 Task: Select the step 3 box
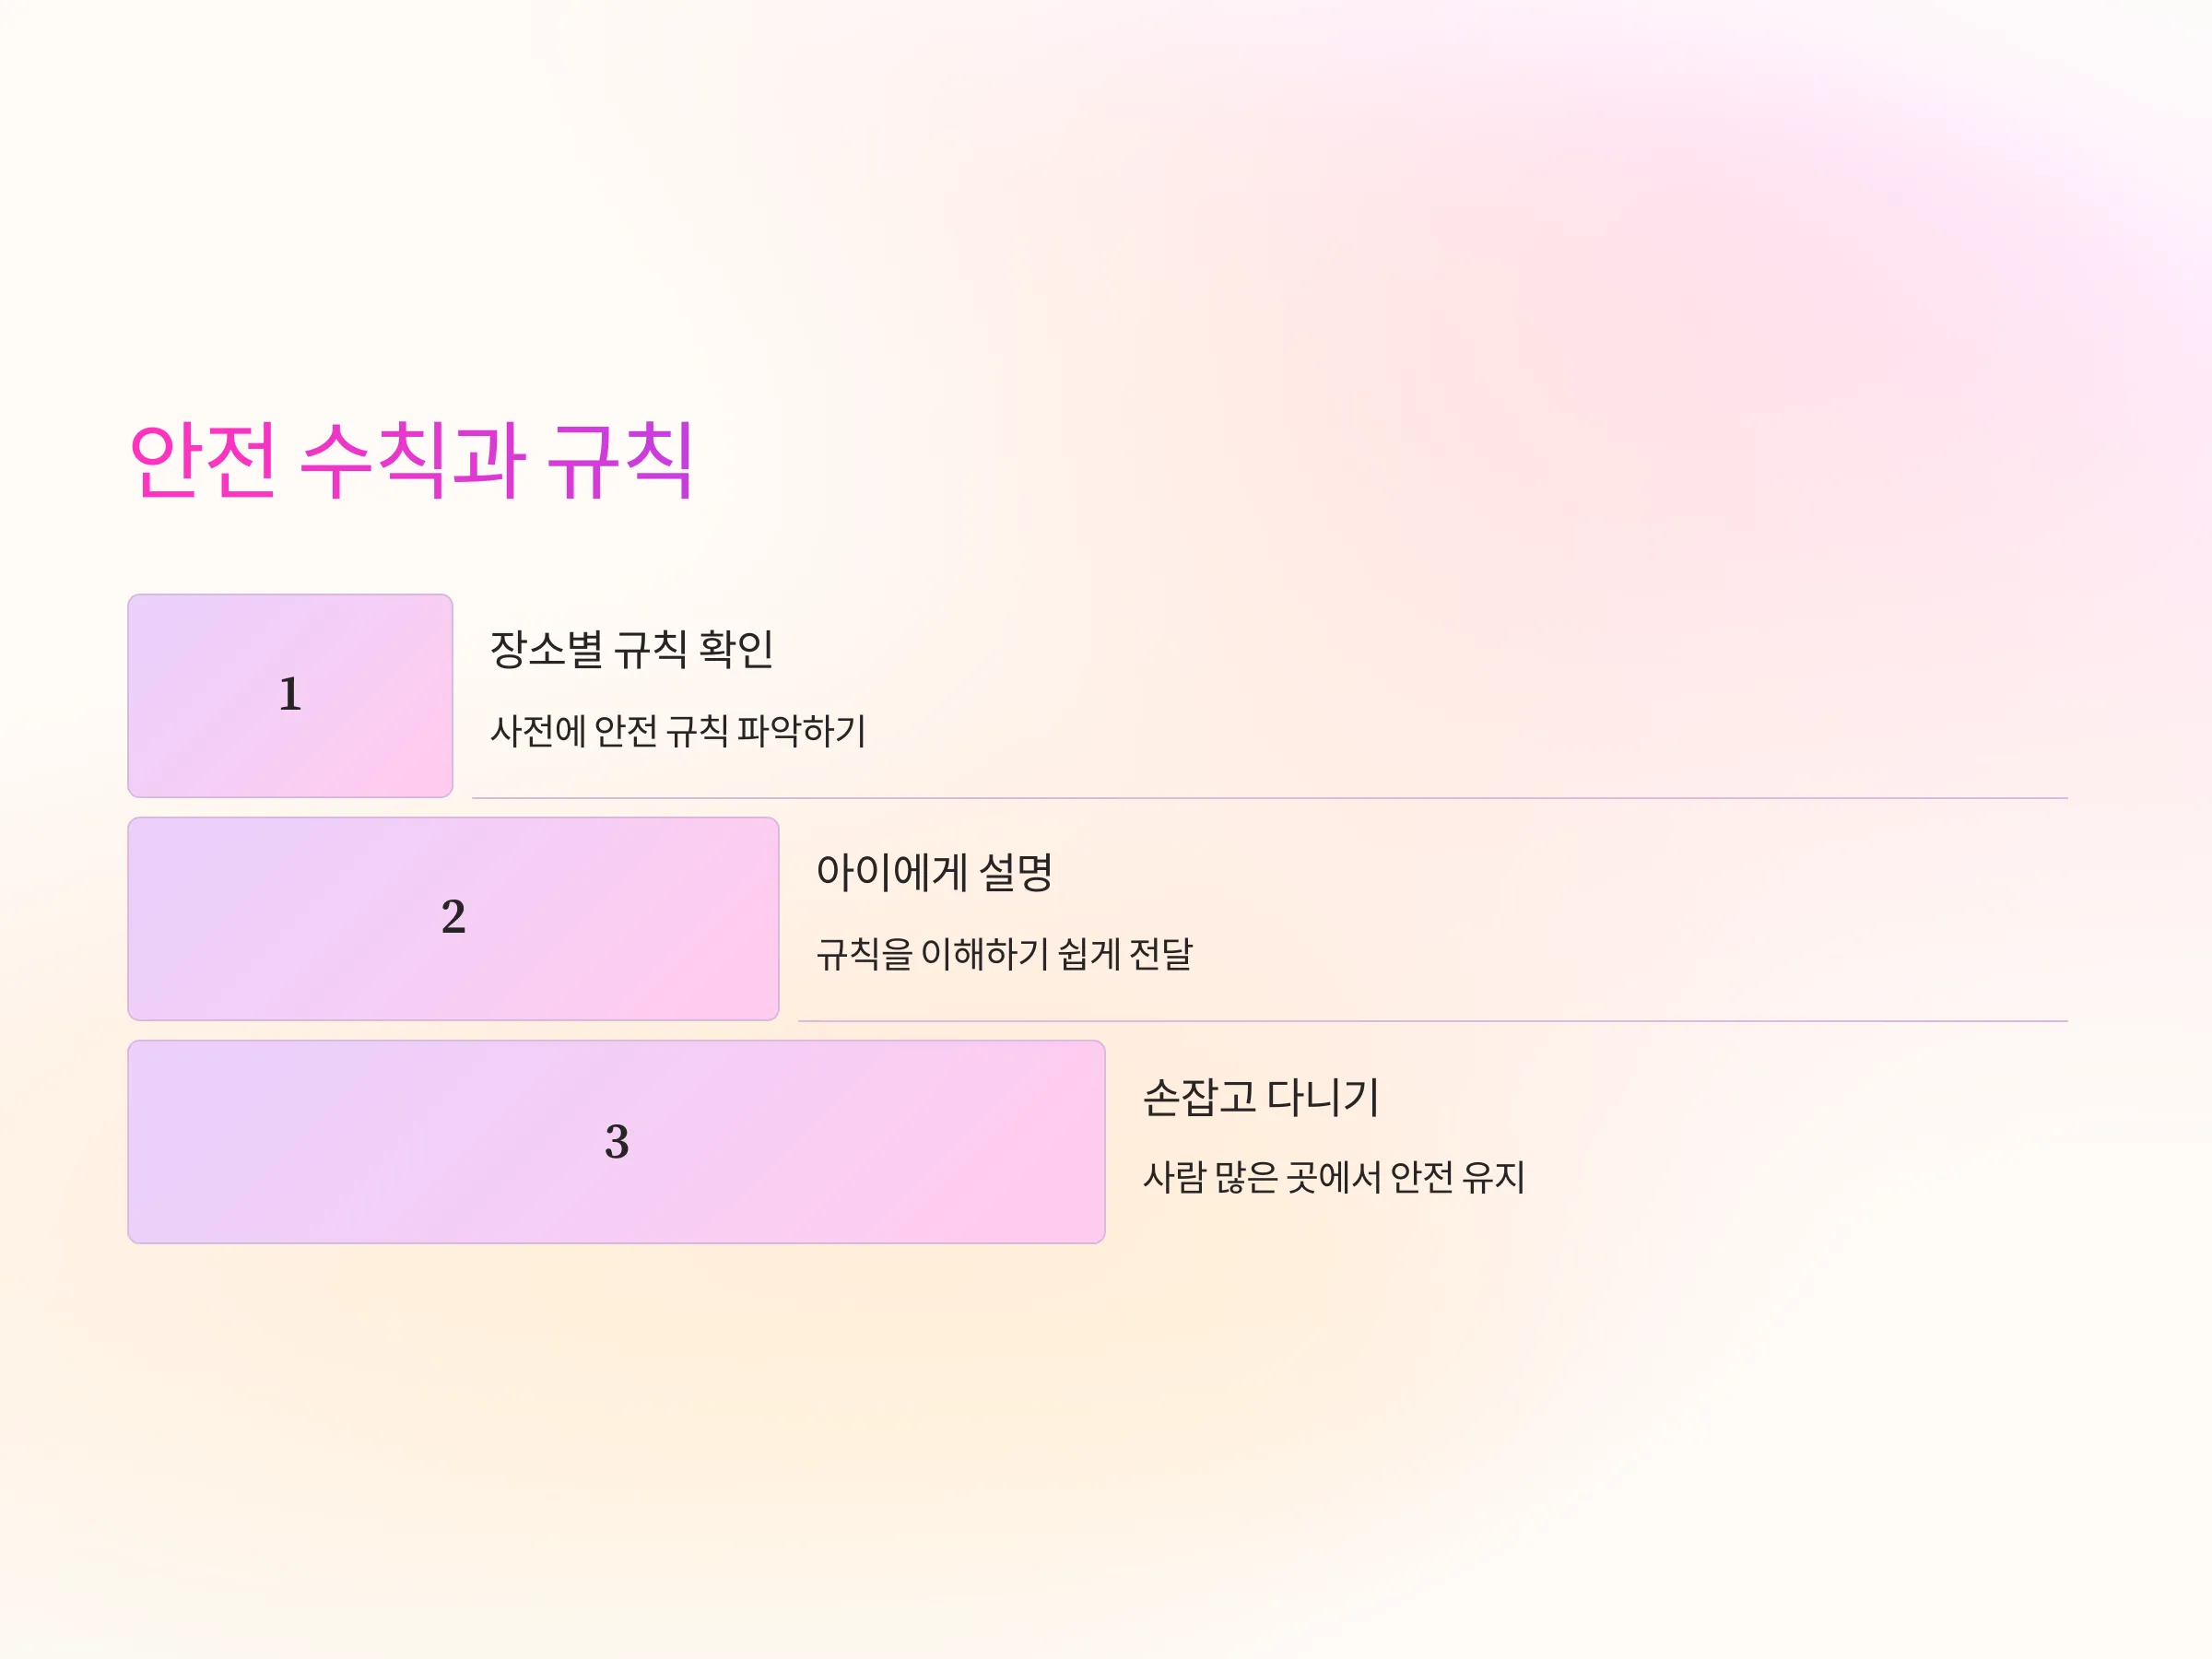(616, 1142)
